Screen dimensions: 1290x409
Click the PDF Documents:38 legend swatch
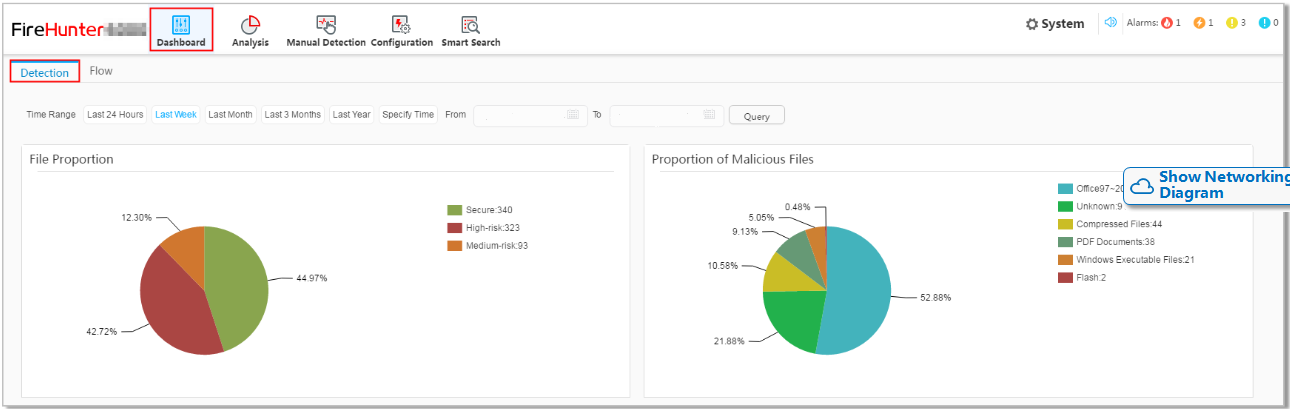(x=1065, y=242)
